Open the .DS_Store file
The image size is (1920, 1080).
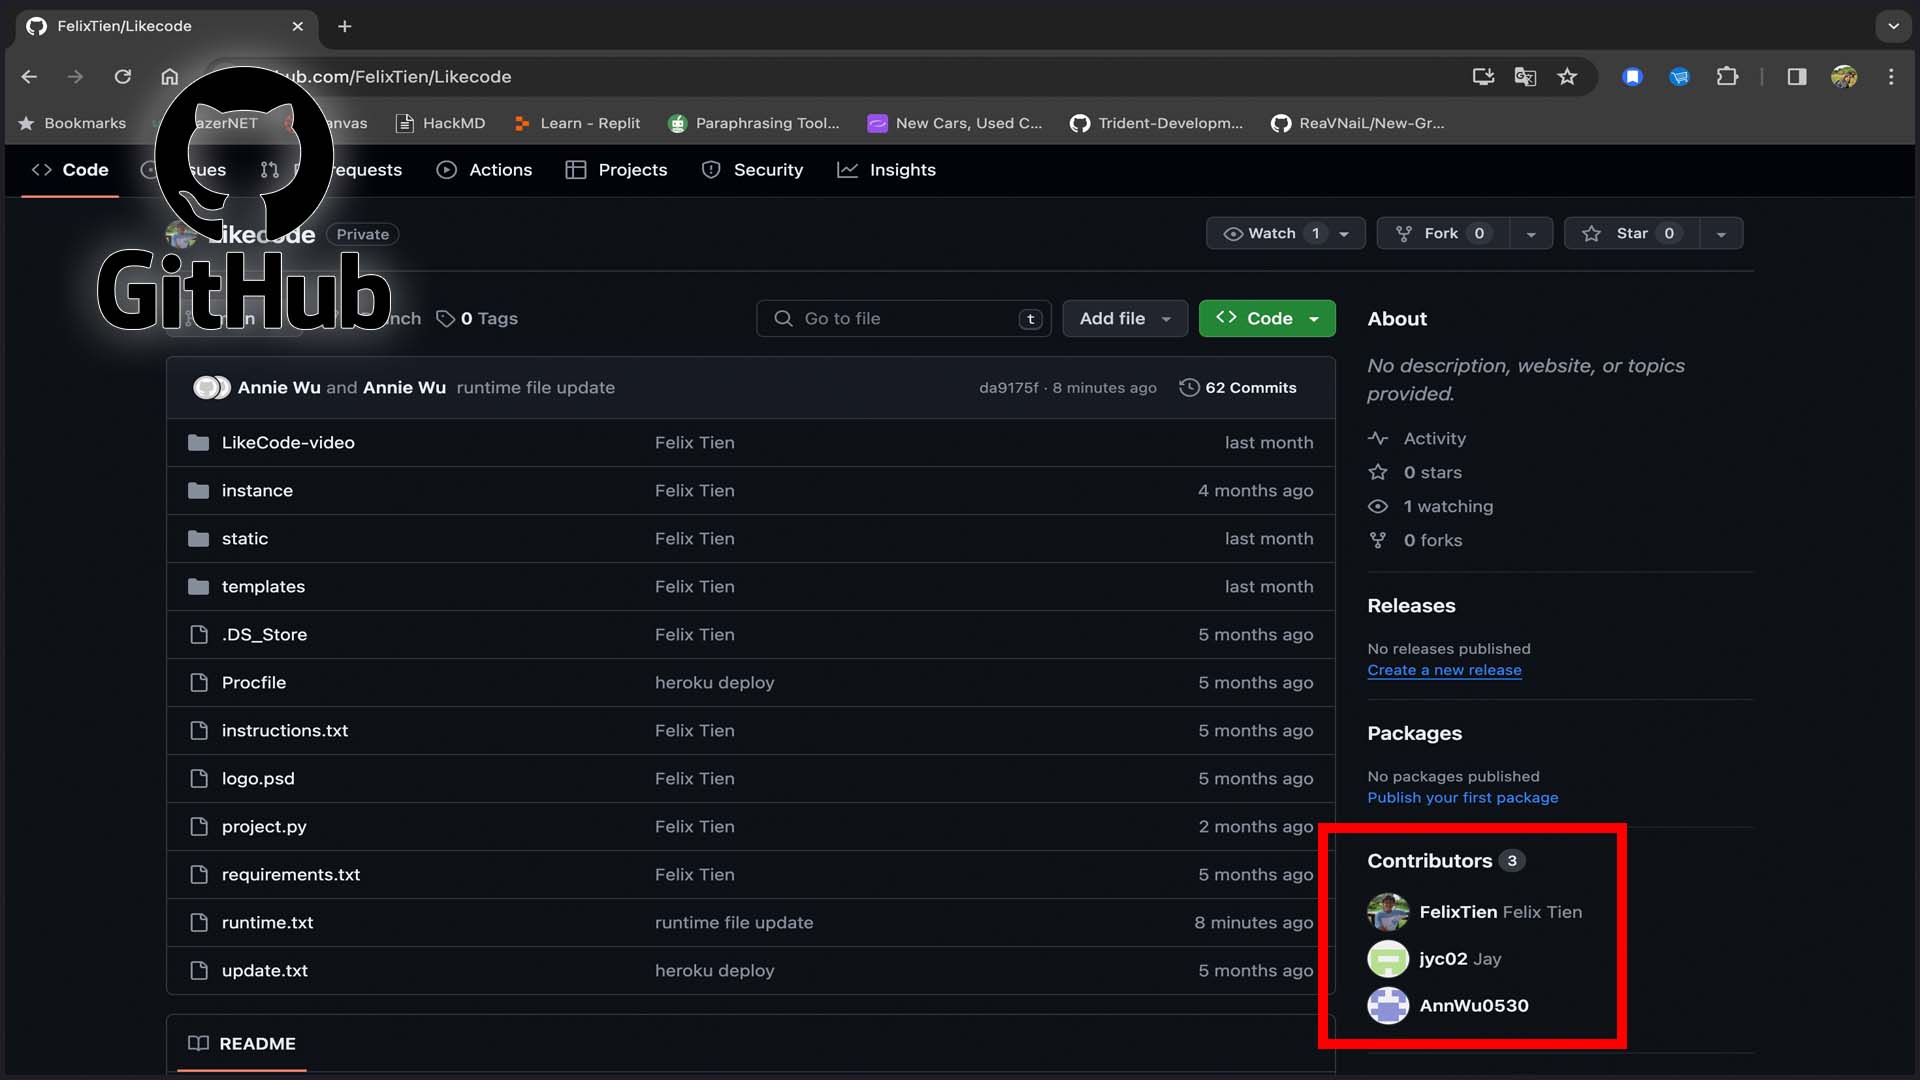(x=264, y=635)
